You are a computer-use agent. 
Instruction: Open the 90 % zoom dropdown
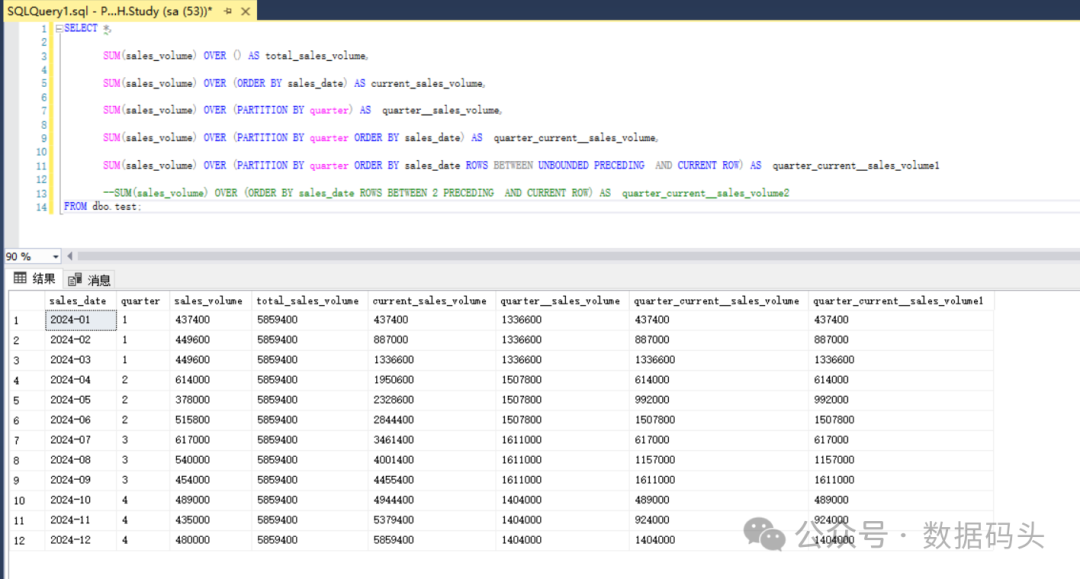55,257
